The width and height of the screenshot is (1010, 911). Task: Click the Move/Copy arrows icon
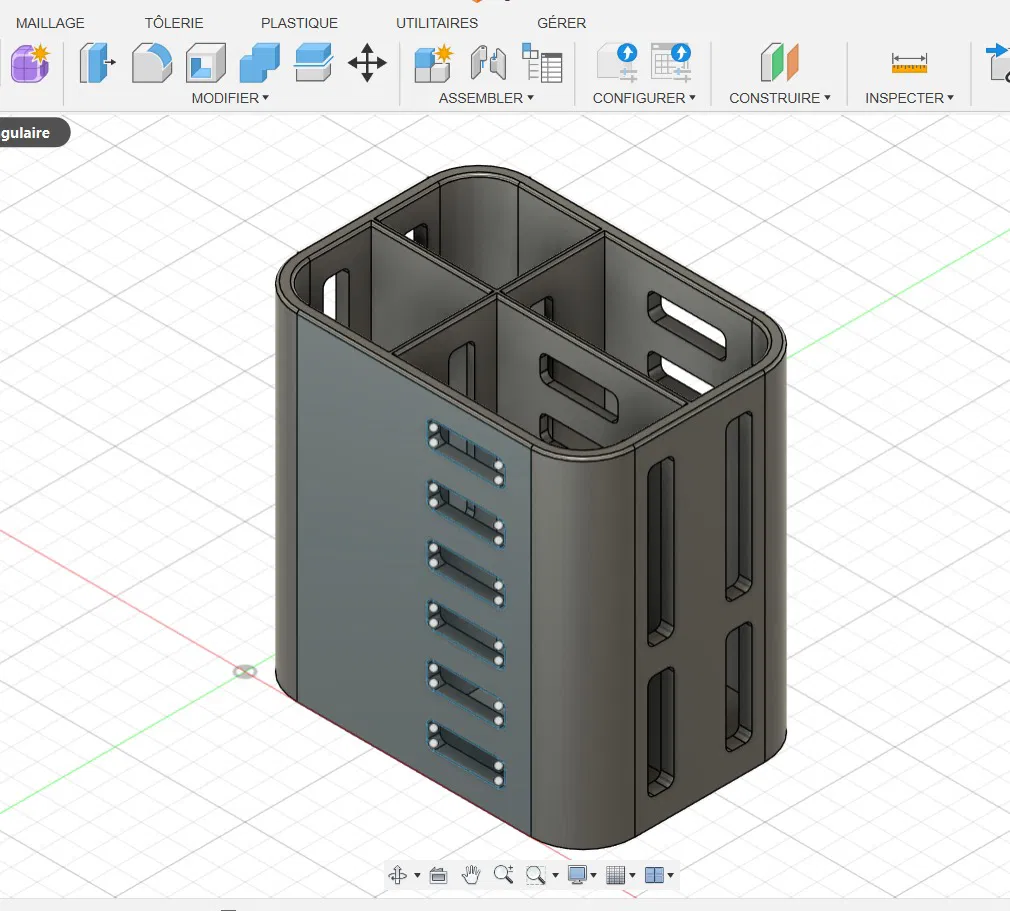[x=367, y=62]
